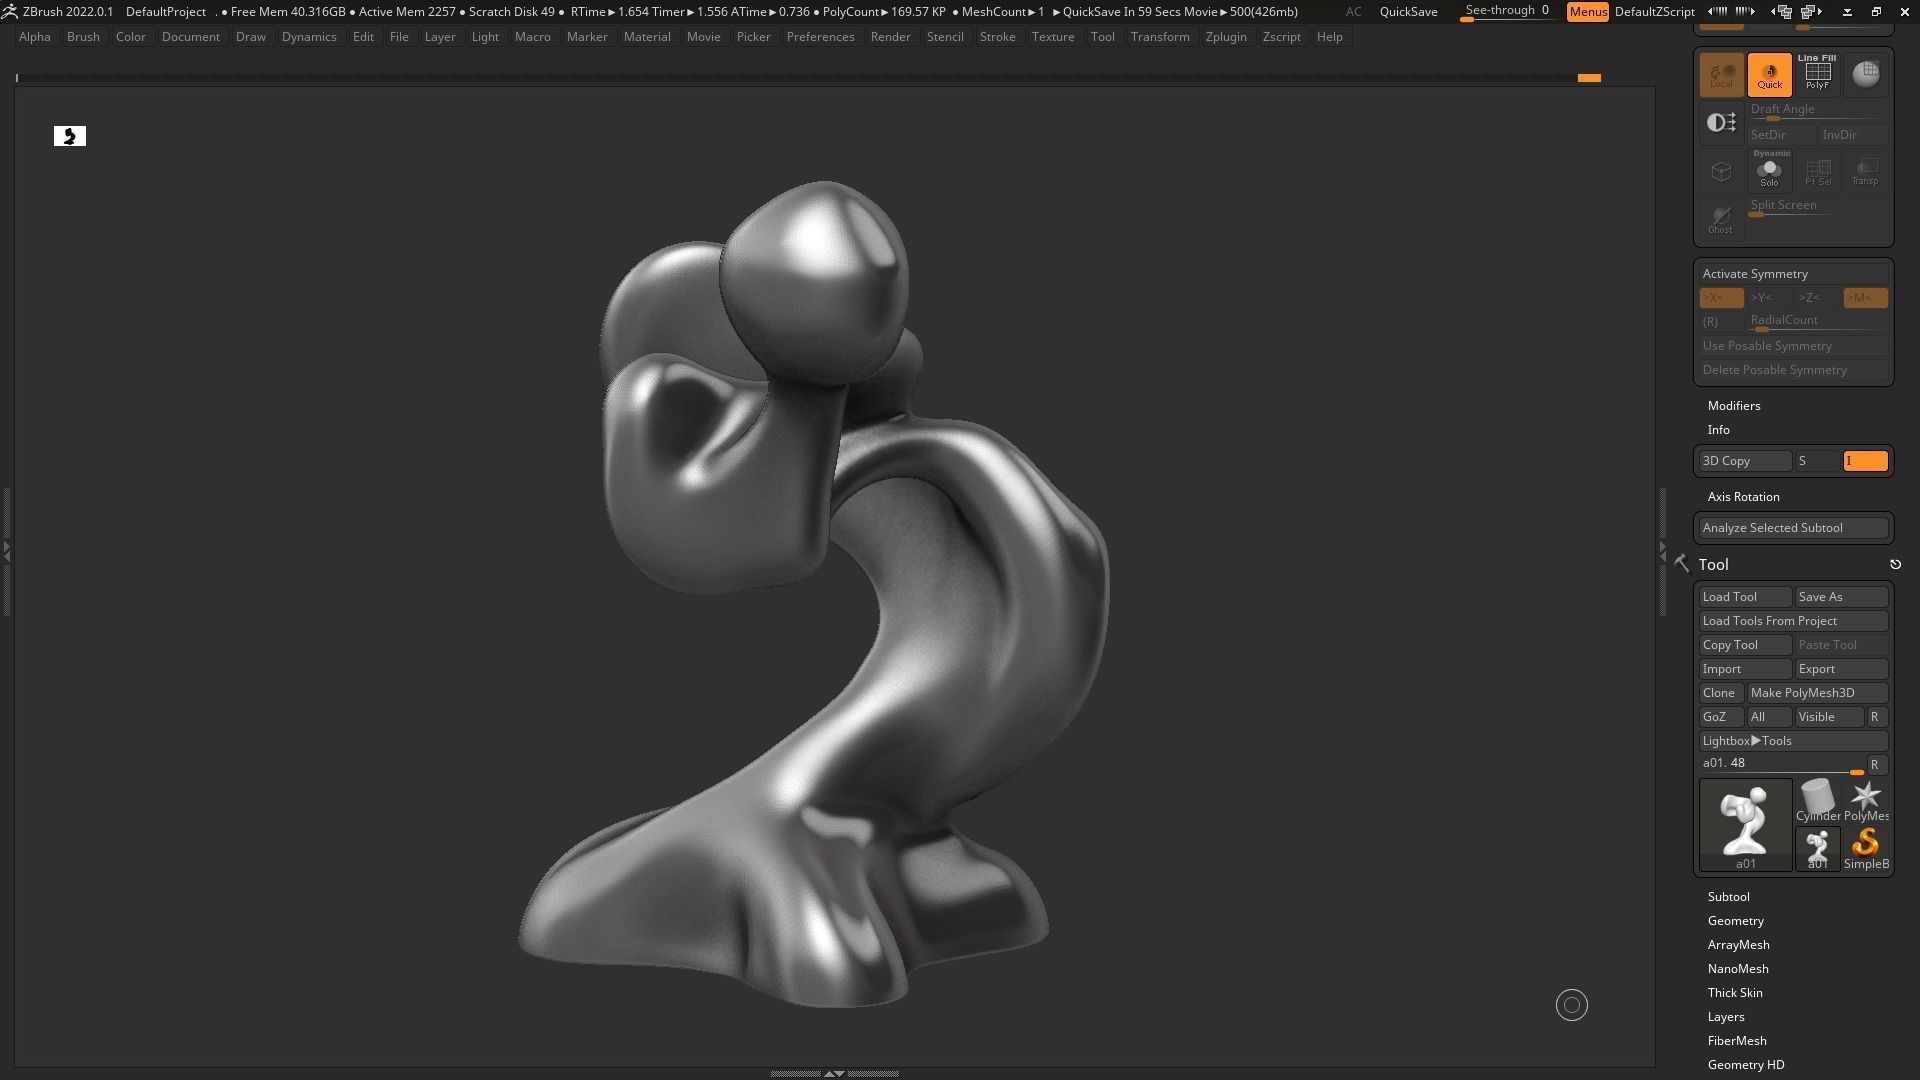
Task: Enable PolyF line fill display
Action: (x=1817, y=75)
